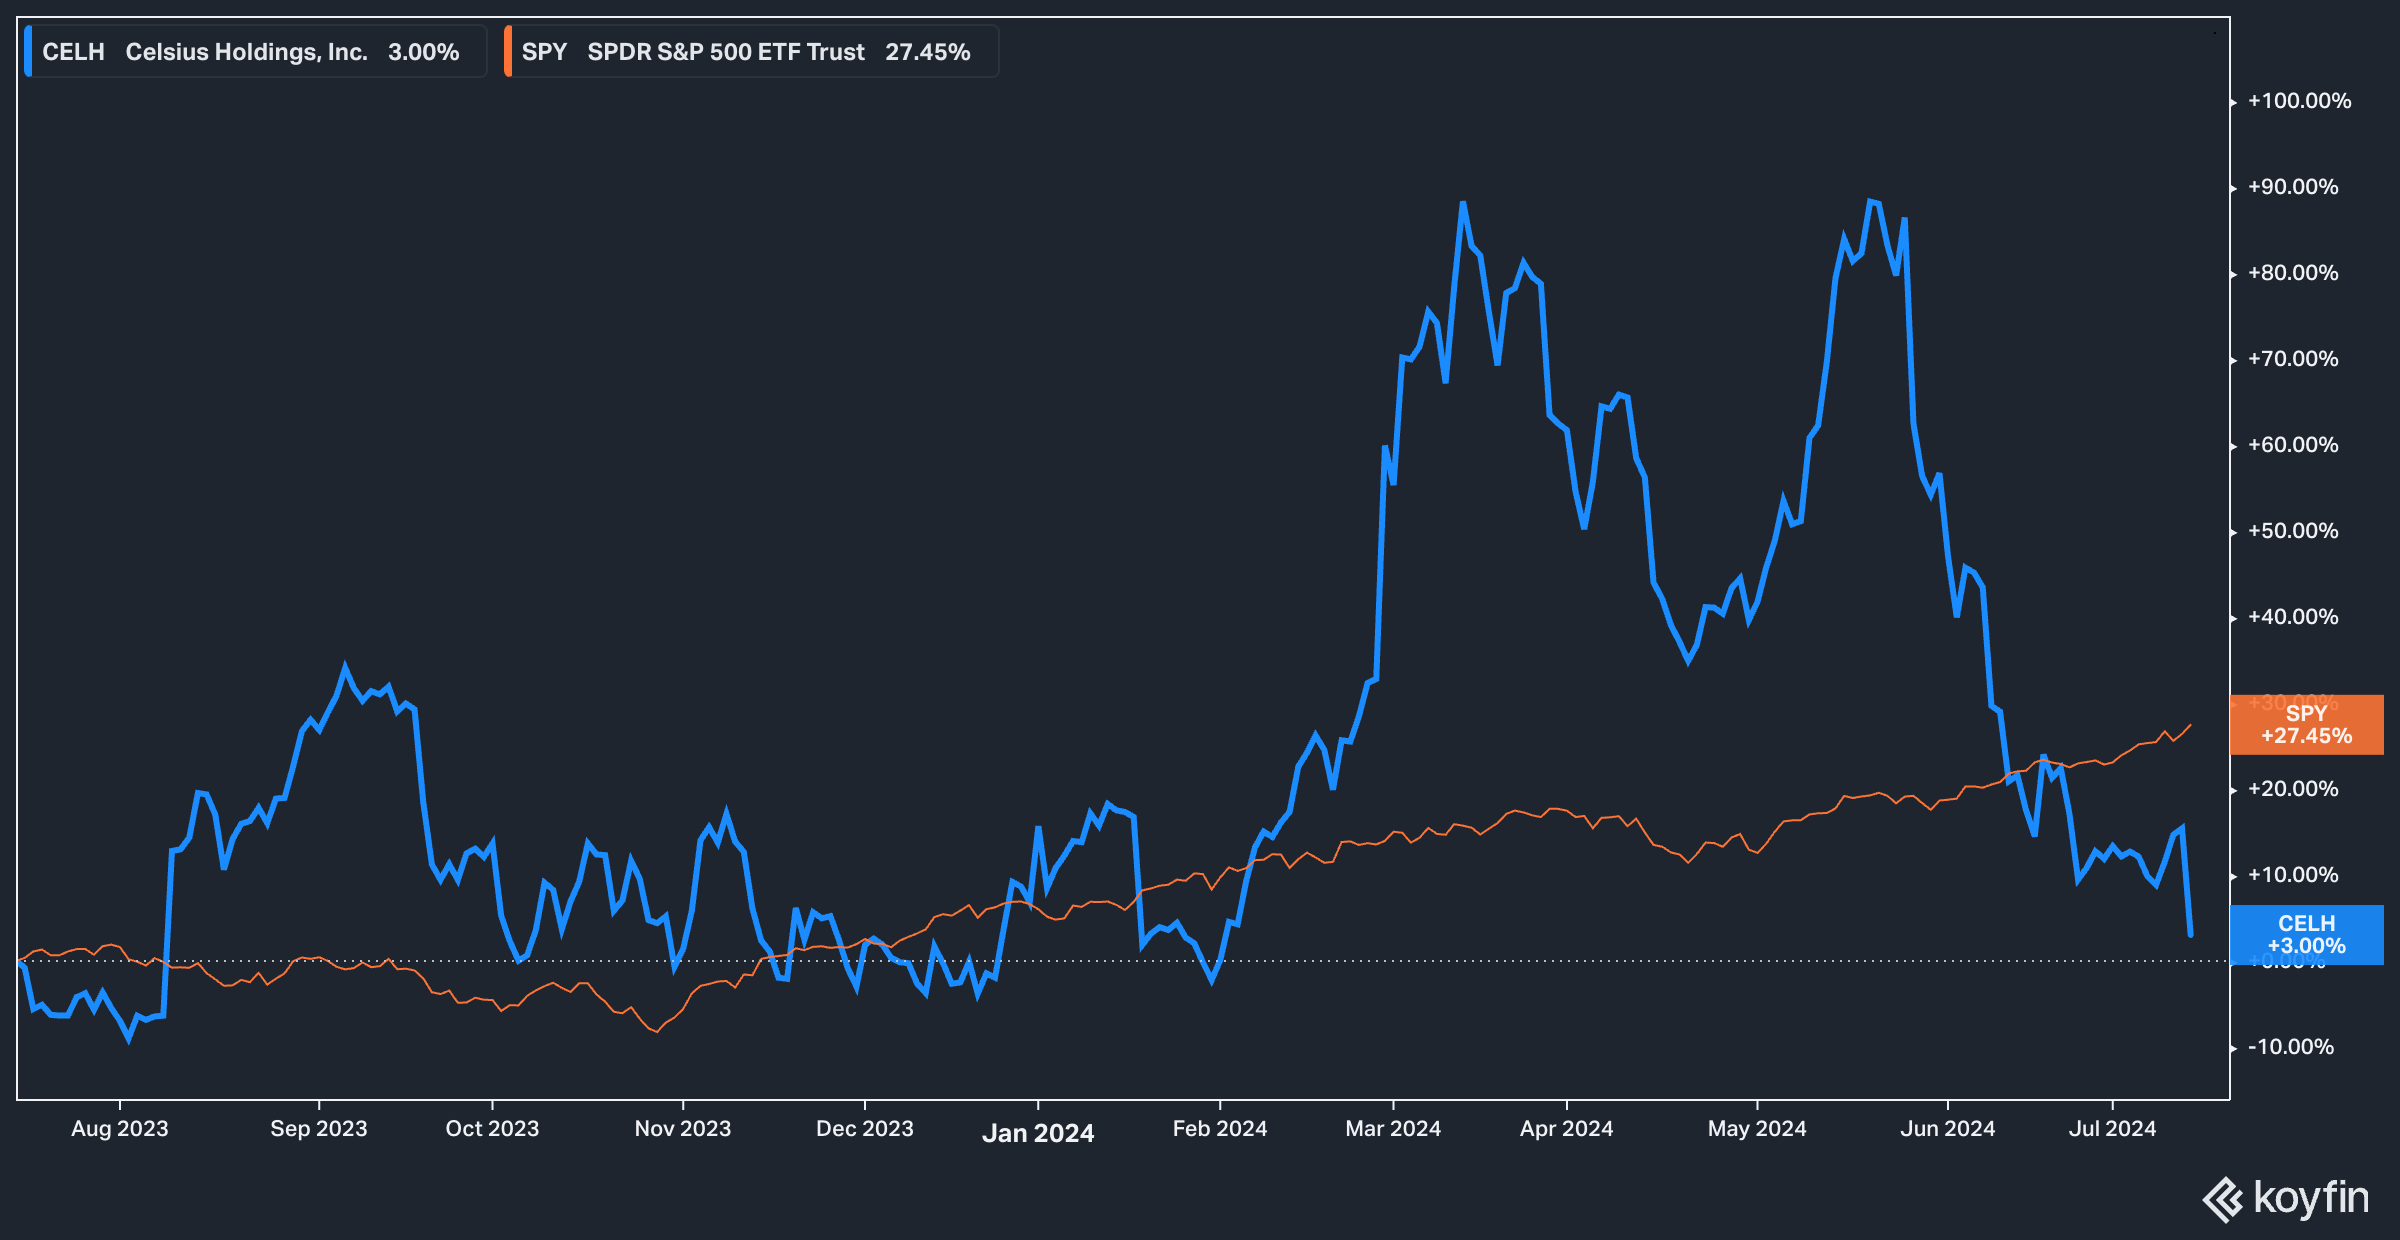This screenshot has height=1240, width=2400.
Task: Click the Feb 2024 x-axis label
Action: [x=1220, y=1129]
